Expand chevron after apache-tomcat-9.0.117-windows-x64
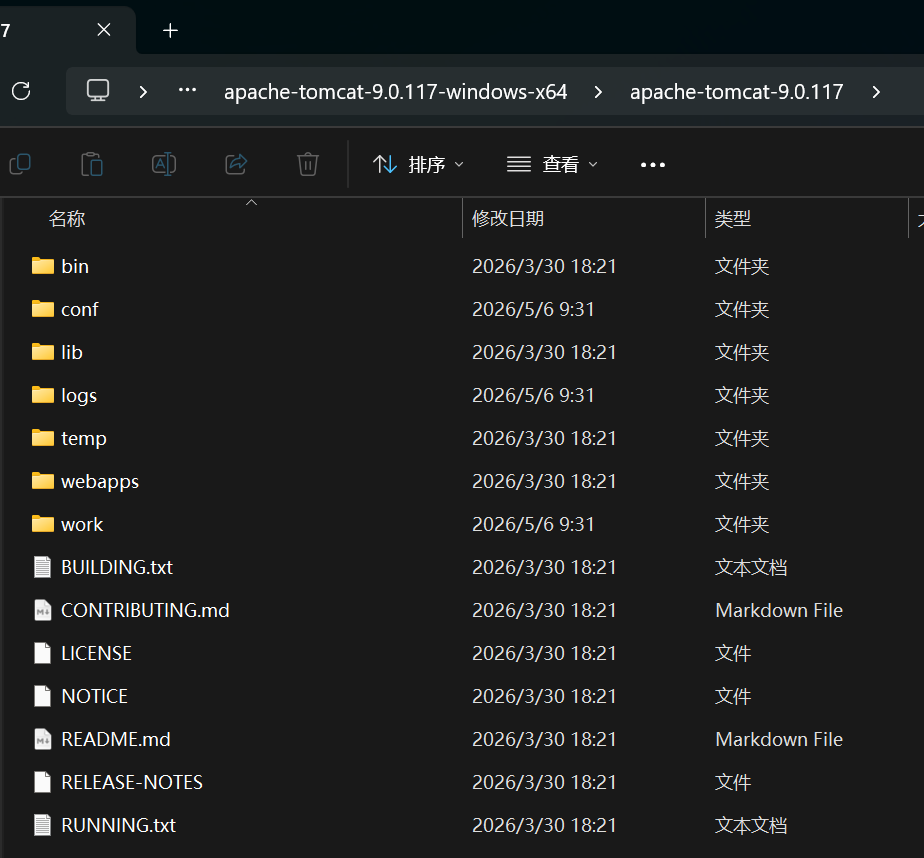The width and height of the screenshot is (924, 858). pyautogui.click(x=598, y=92)
